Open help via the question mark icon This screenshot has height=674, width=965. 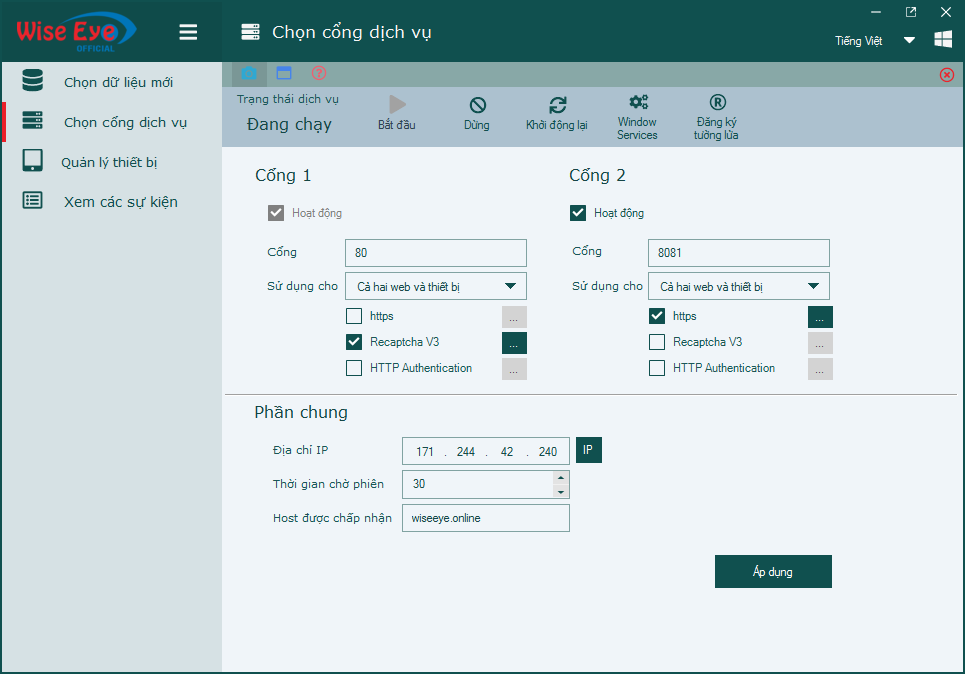[318, 73]
